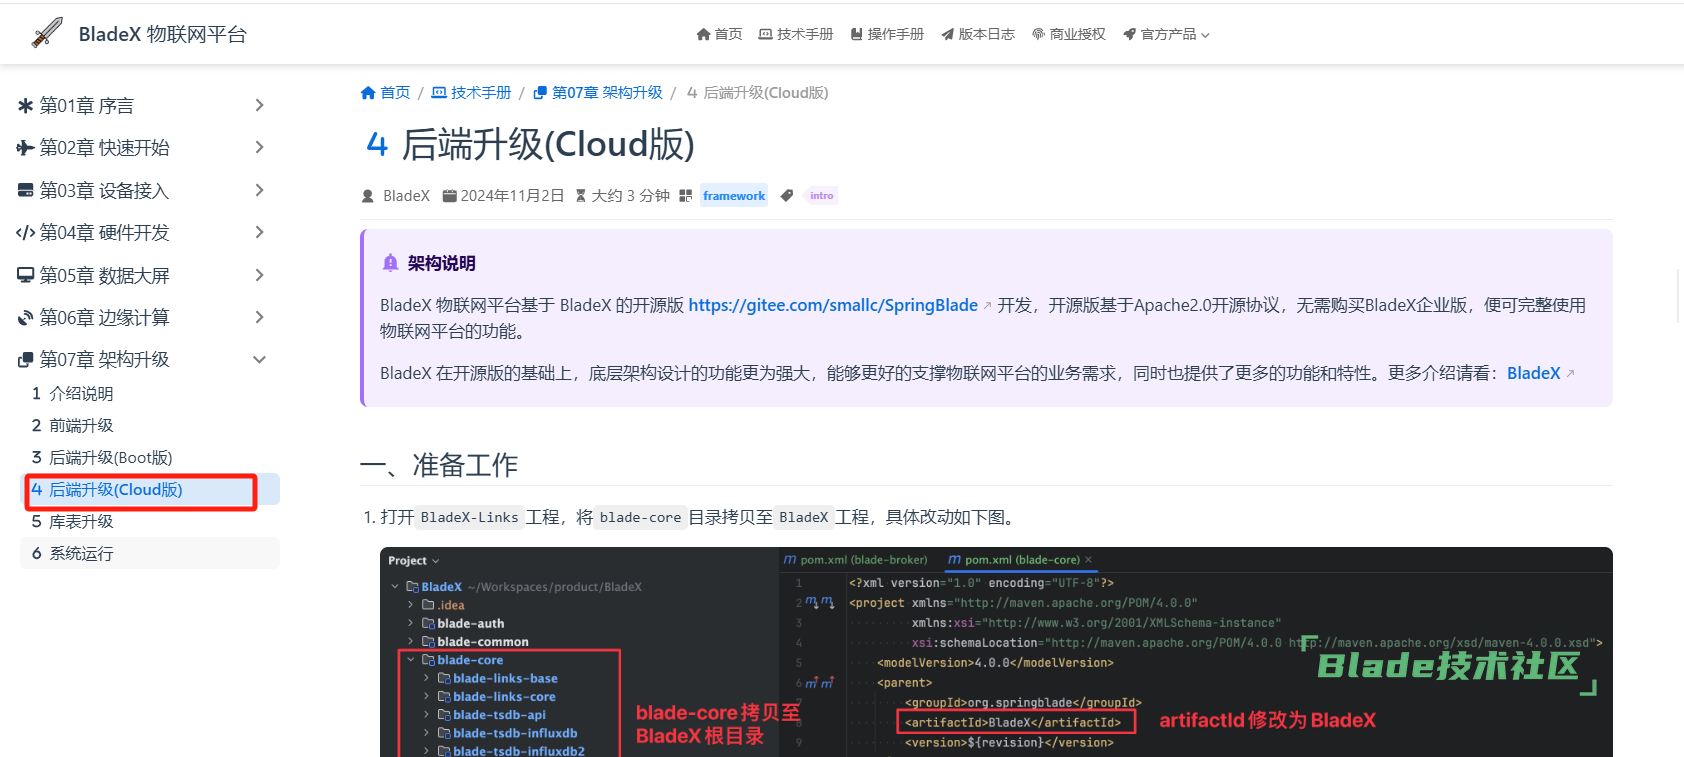Click the breadcrumb home icon
This screenshot has width=1684, height=757.
click(x=368, y=93)
